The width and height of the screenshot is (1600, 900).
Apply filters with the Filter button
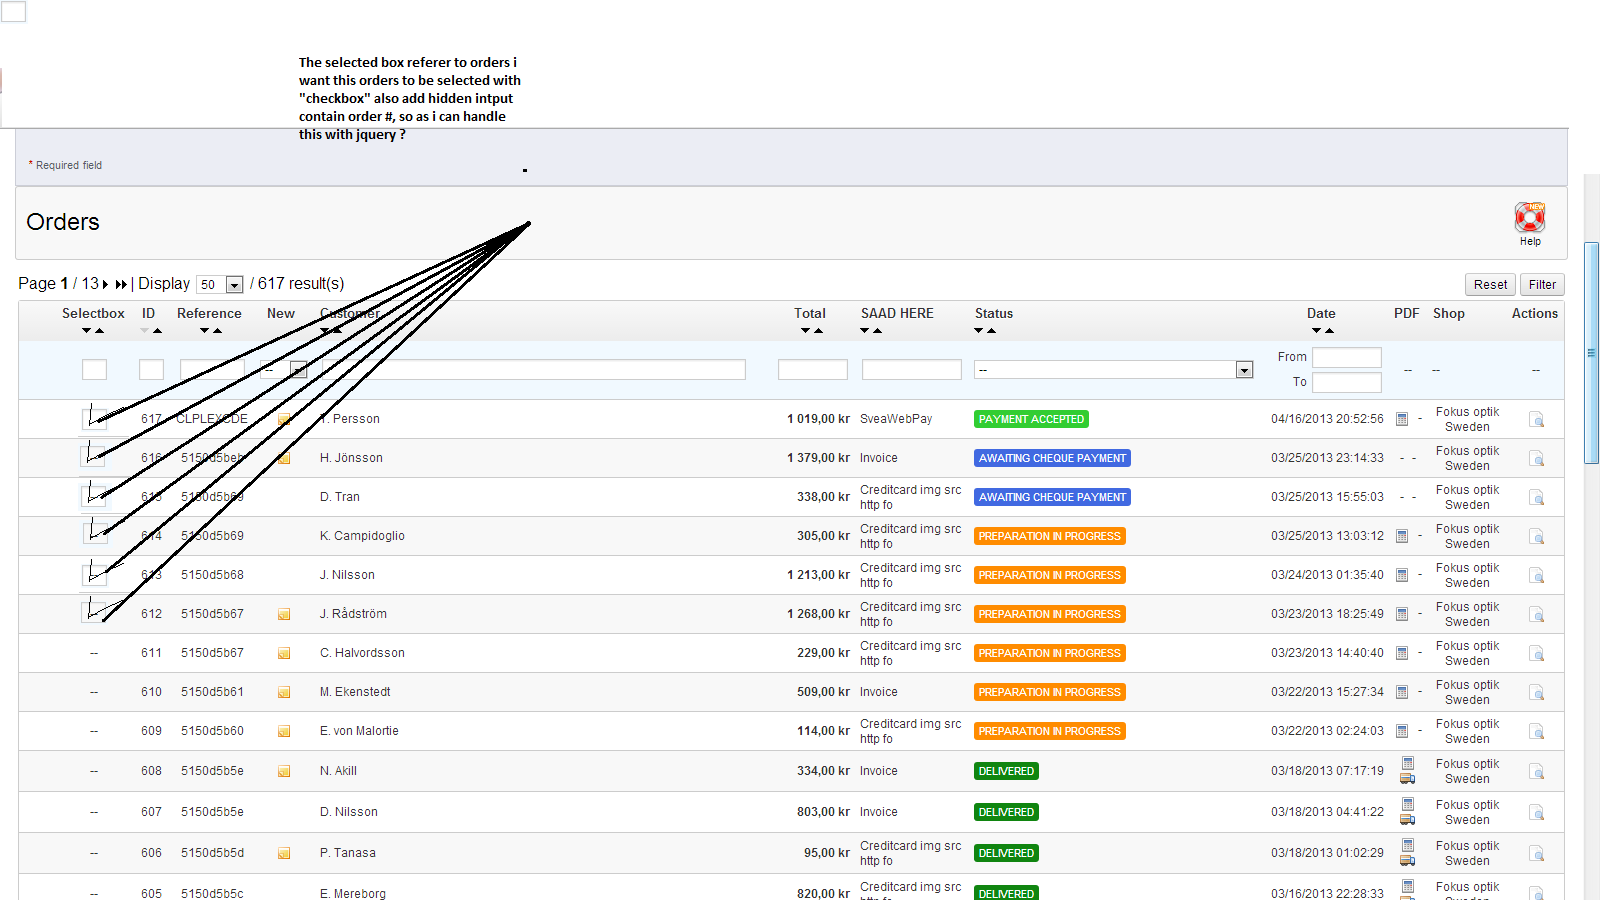pyautogui.click(x=1542, y=285)
